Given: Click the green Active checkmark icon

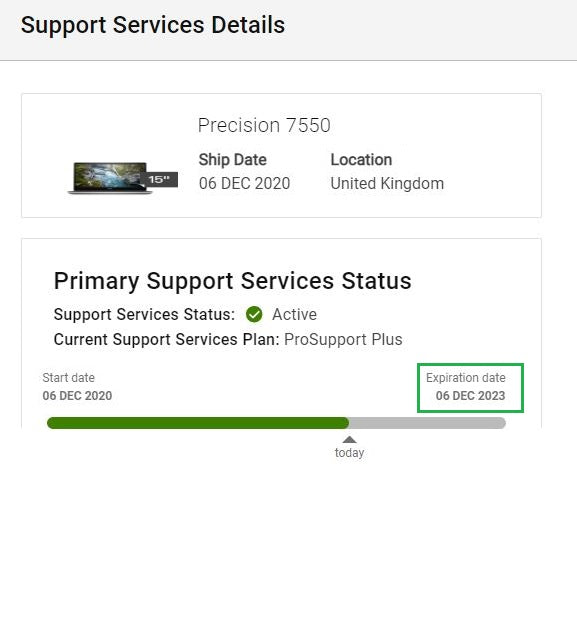Looking at the screenshot, I should pyautogui.click(x=254, y=314).
